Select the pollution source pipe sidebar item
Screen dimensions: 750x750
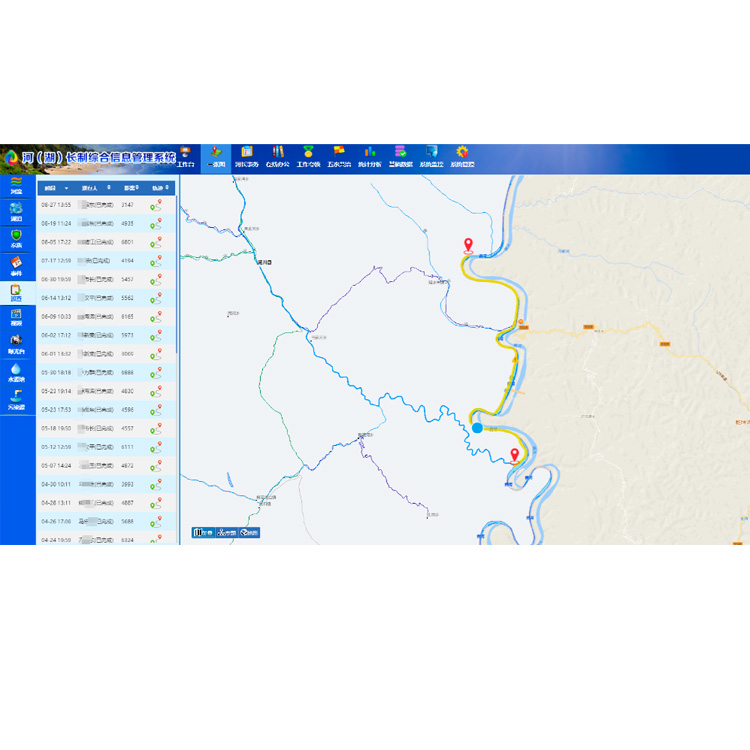coord(17,400)
